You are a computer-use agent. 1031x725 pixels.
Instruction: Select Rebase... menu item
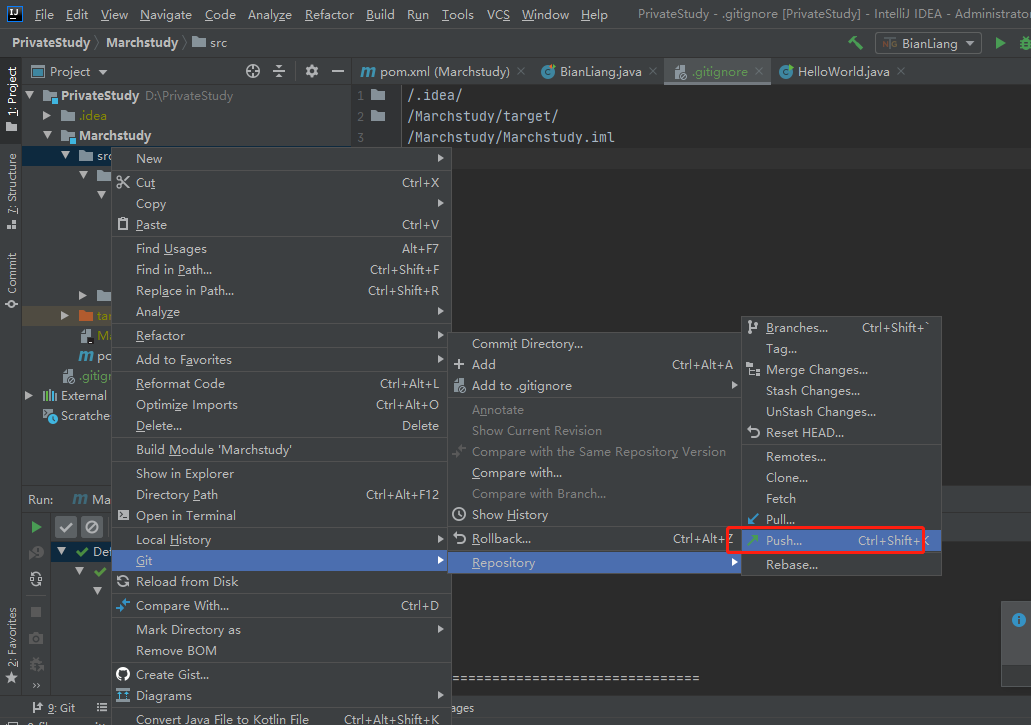pyautogui.click(x=841, y=565)
